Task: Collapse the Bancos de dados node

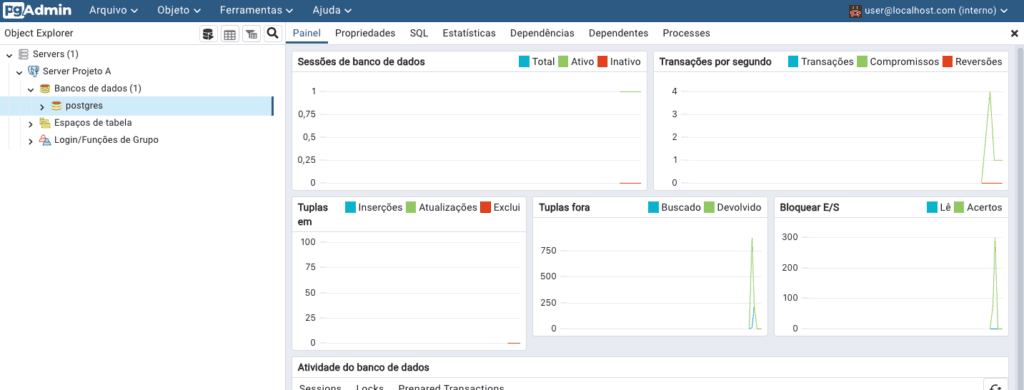Action: click(31, 89)
